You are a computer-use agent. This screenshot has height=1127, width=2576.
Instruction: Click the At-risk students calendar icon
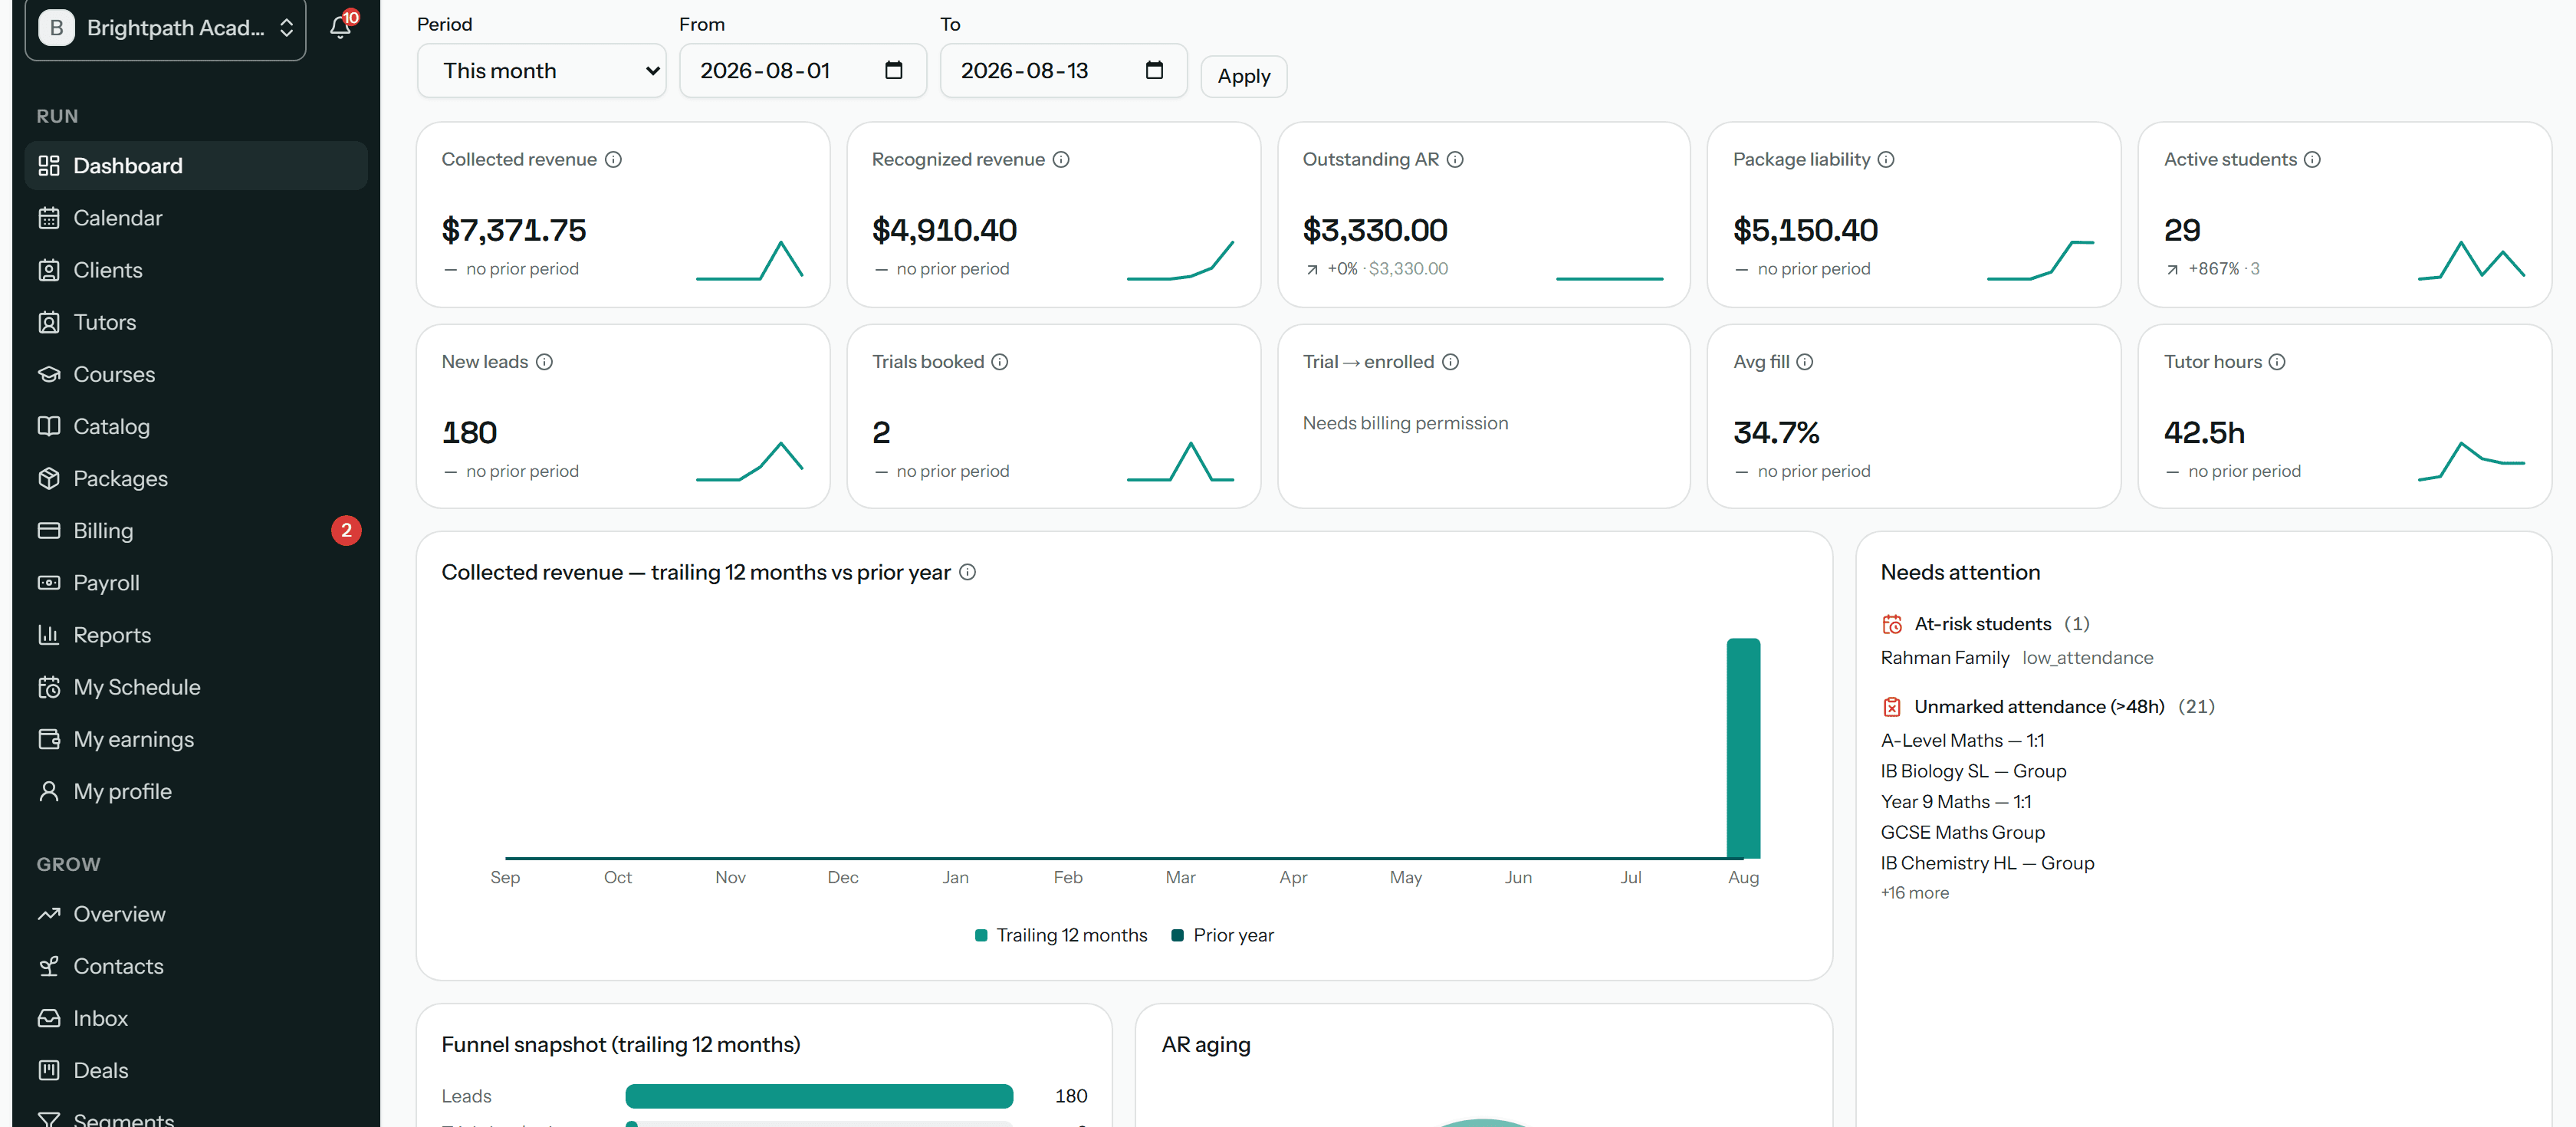tap(1892, 624)
